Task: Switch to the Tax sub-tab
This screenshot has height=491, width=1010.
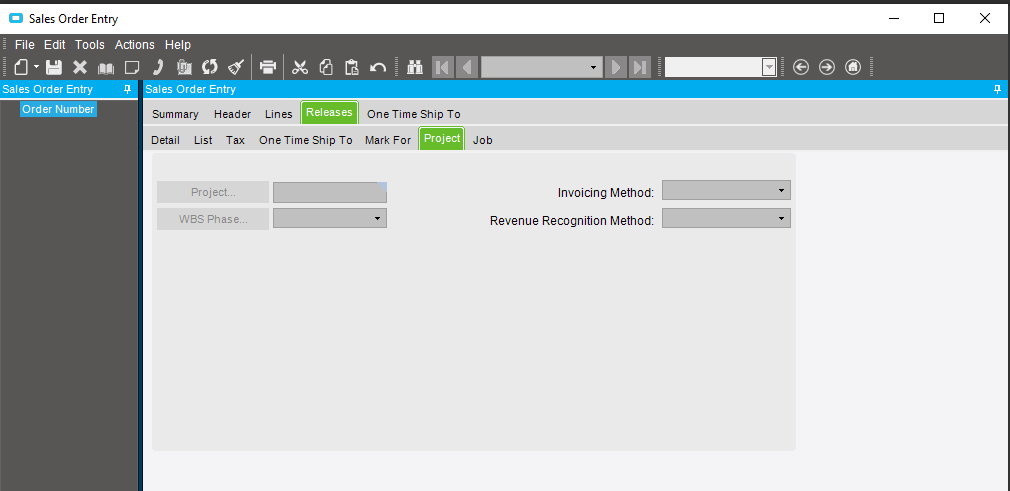Action: tap(235, 140)
